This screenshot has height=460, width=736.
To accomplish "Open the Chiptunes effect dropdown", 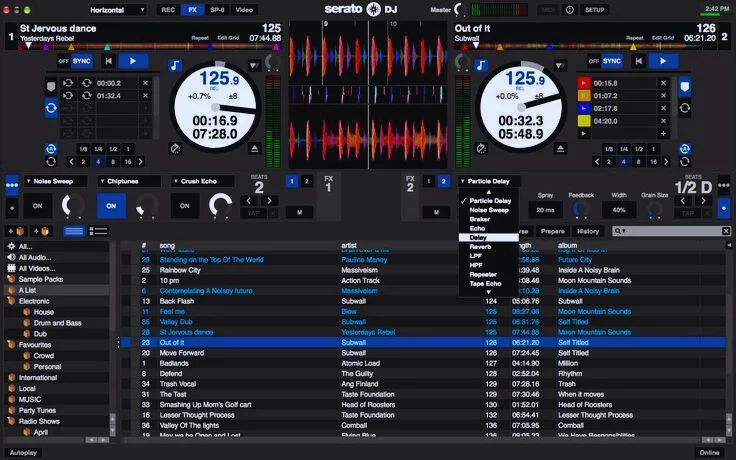I will (129, 181).
